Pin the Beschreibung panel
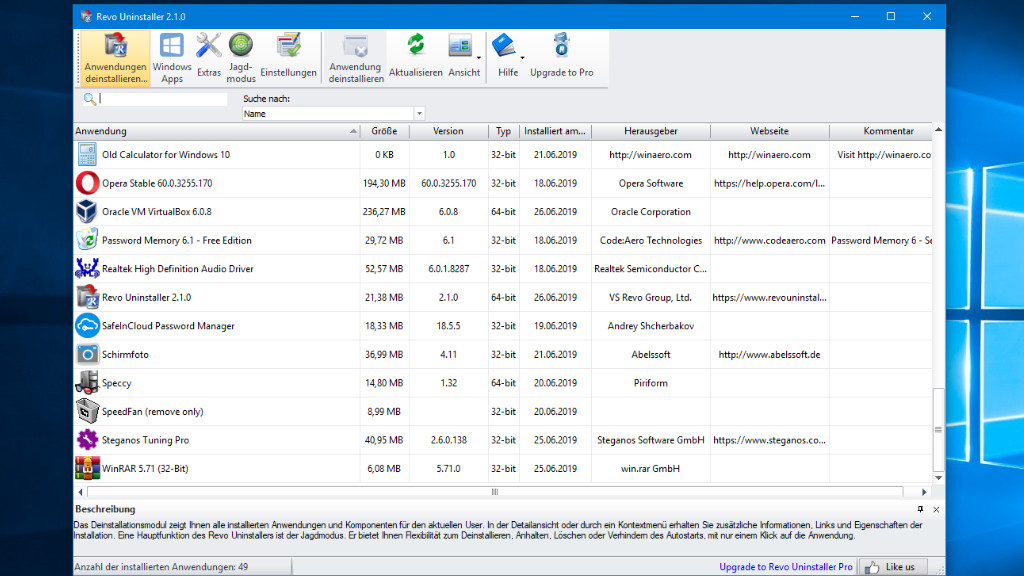Viewport: 1024px width, 576px height. (920, 510)
